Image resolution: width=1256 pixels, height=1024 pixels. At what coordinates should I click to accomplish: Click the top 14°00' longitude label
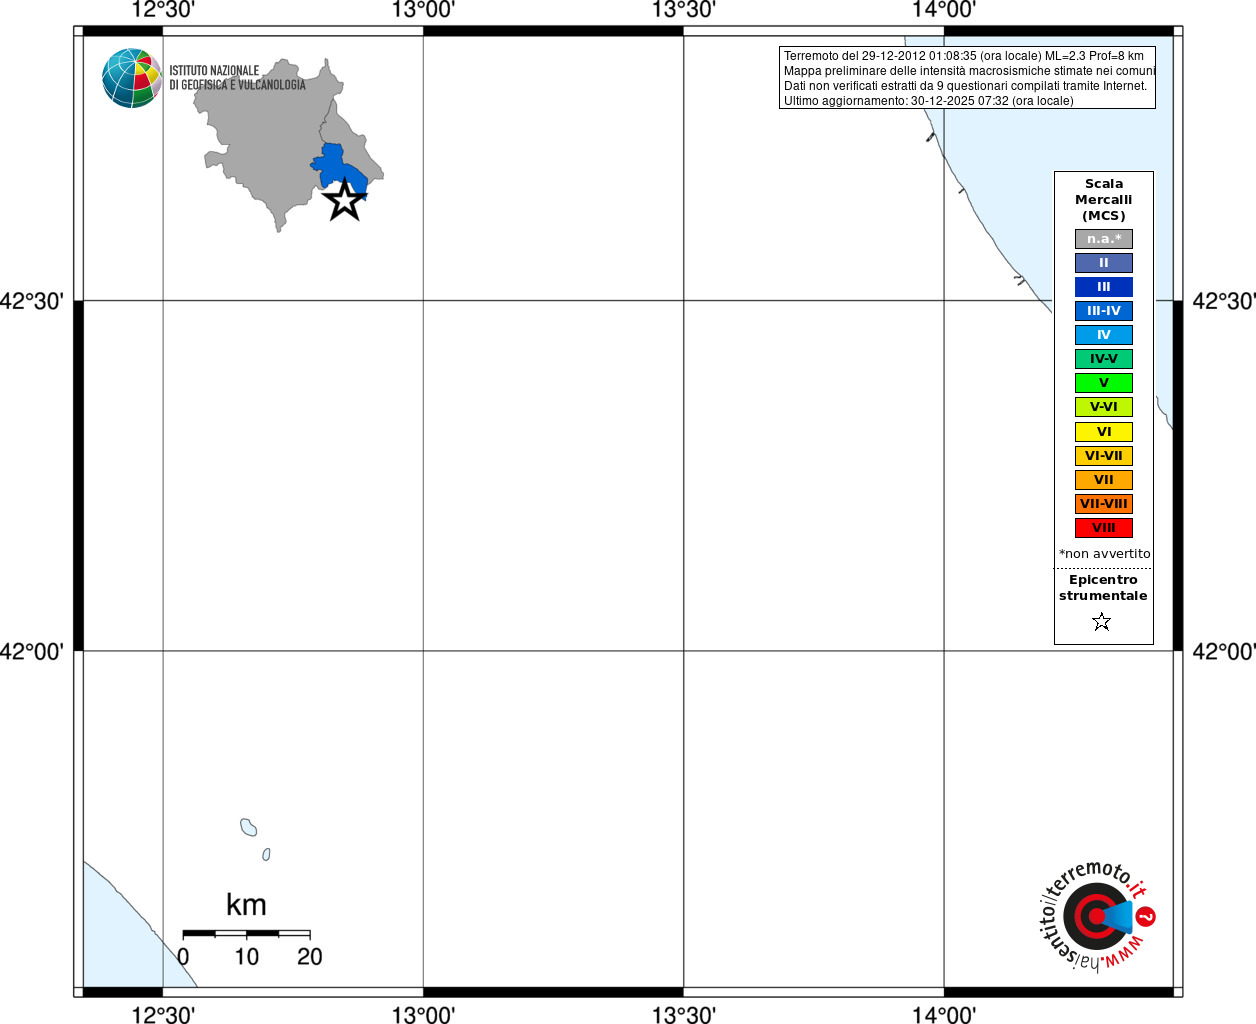(944, 10)
